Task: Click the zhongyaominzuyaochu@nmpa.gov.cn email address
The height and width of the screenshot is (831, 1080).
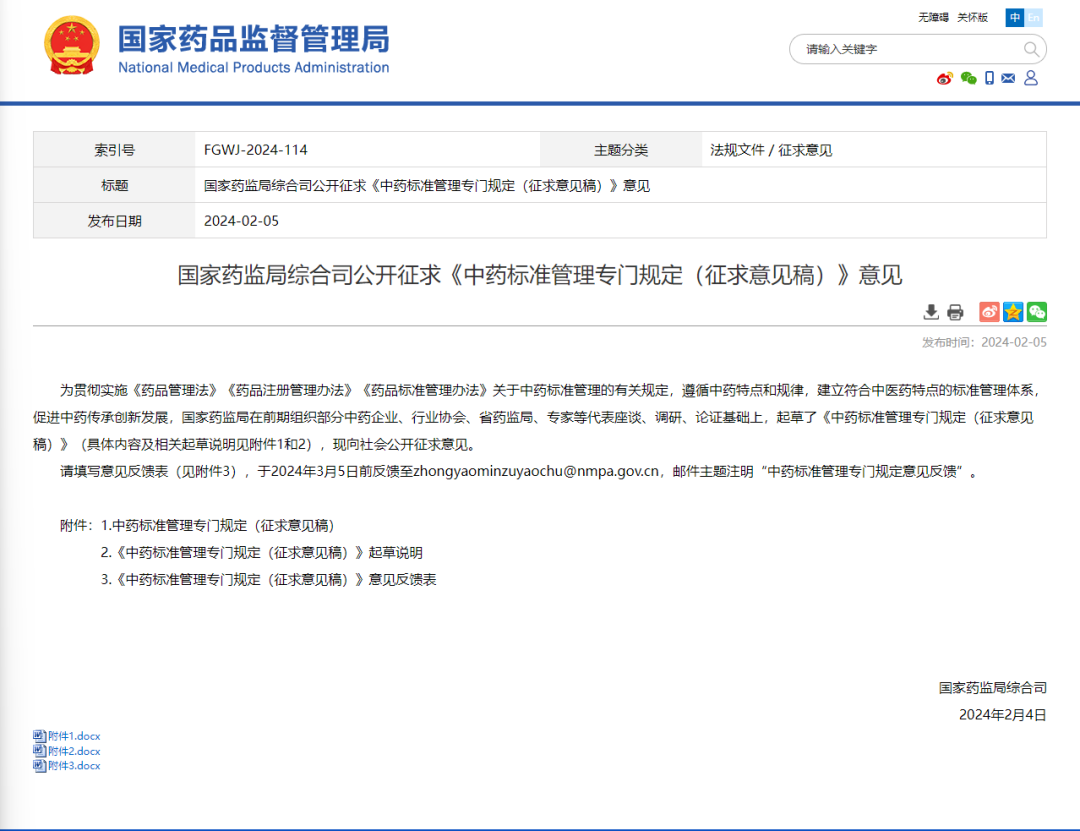Action: coord(536,471)
